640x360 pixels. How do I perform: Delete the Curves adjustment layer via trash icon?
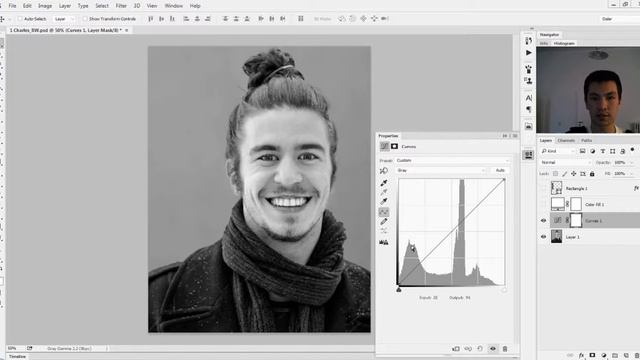point(505,349)
